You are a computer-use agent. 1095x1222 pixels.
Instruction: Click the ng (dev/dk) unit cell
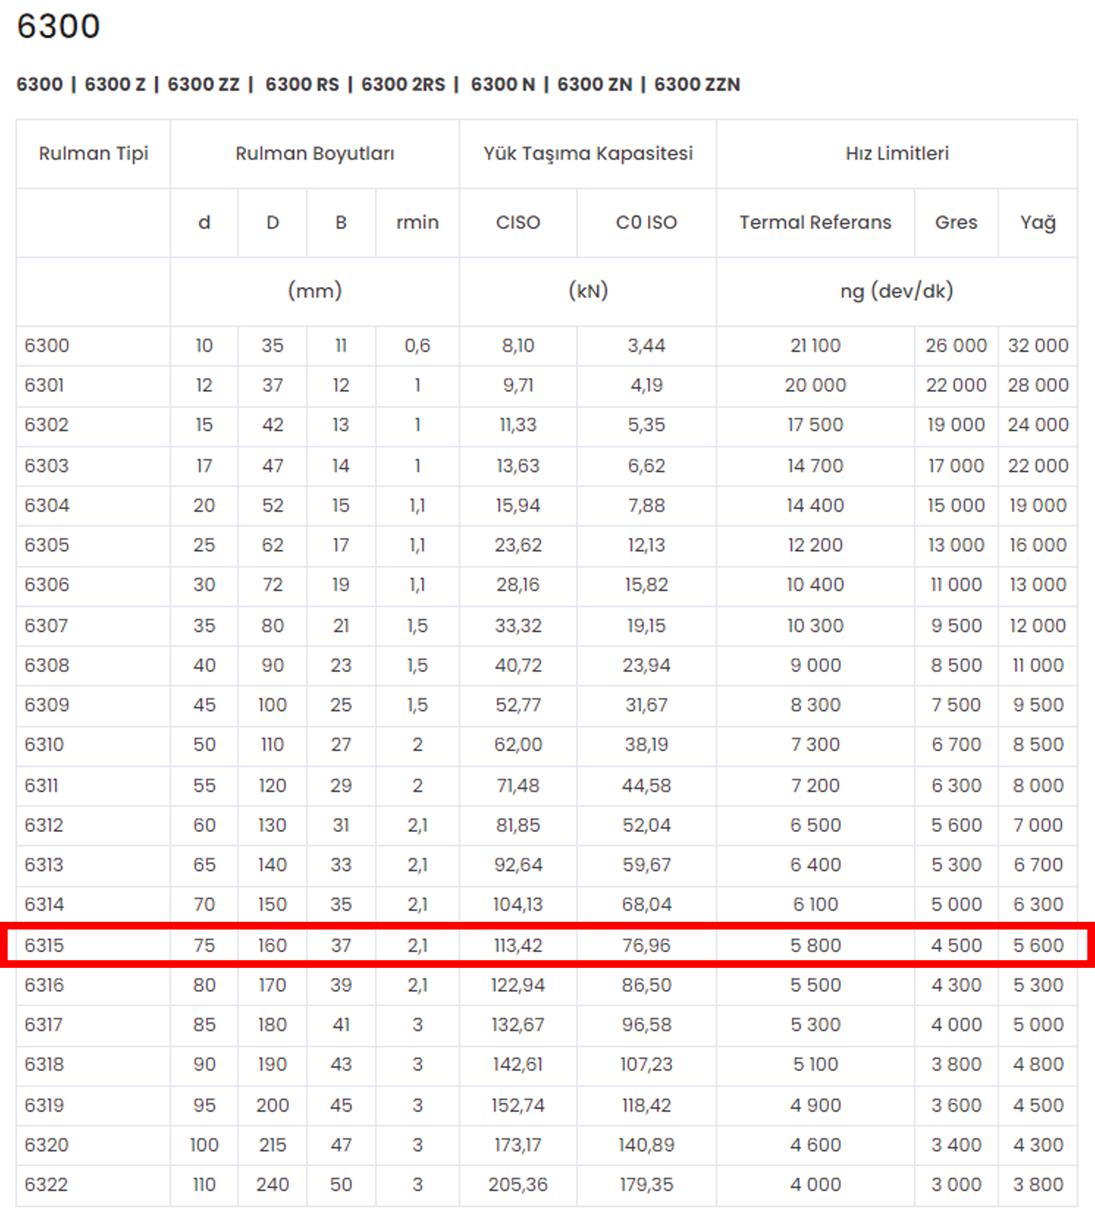897,291
